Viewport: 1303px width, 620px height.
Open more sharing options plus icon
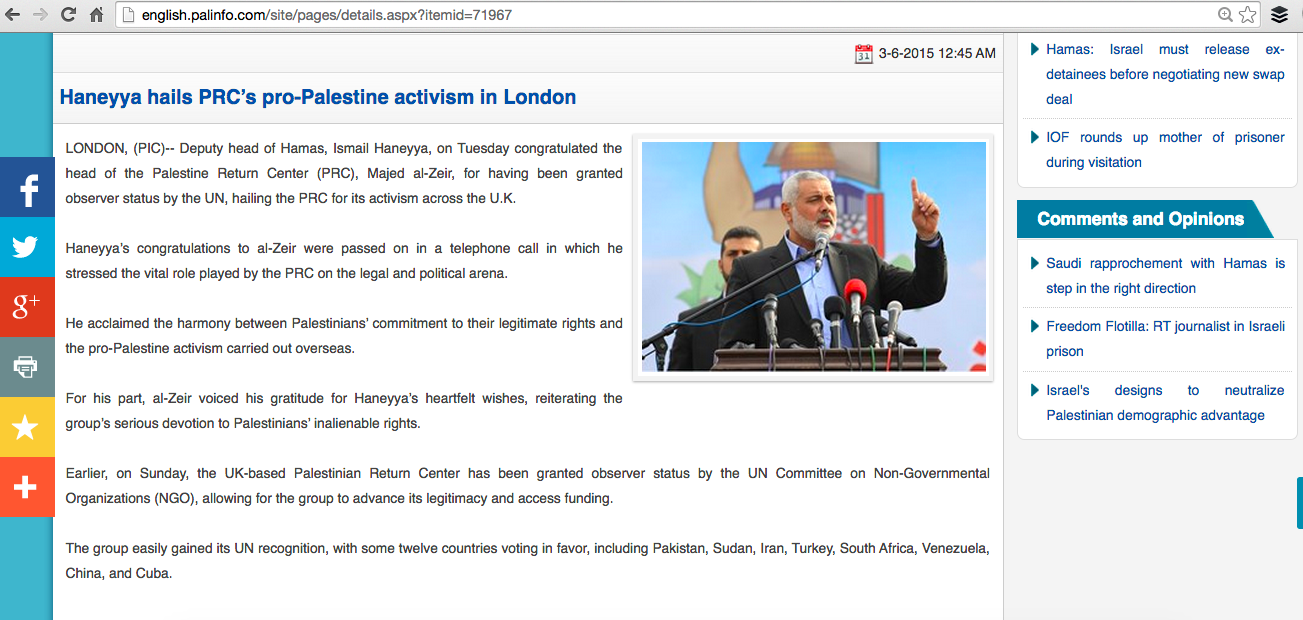click(x=27, y=487)
